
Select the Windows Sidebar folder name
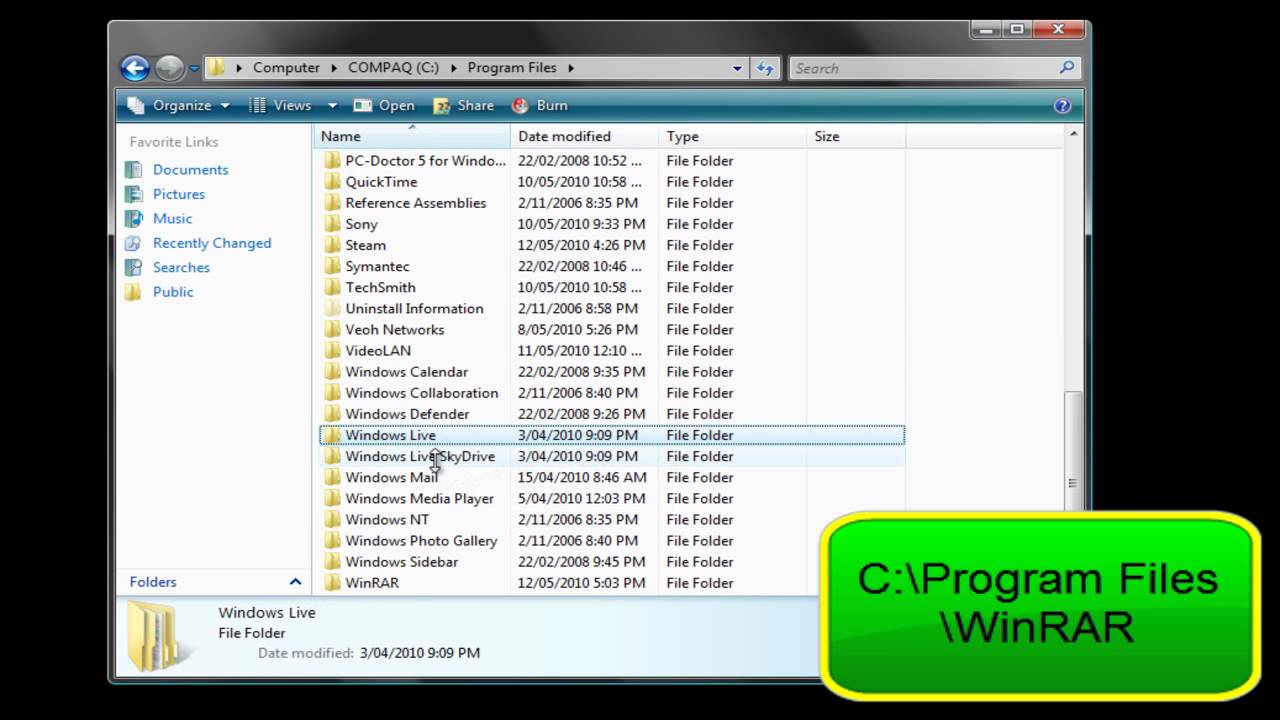[401, 561]
